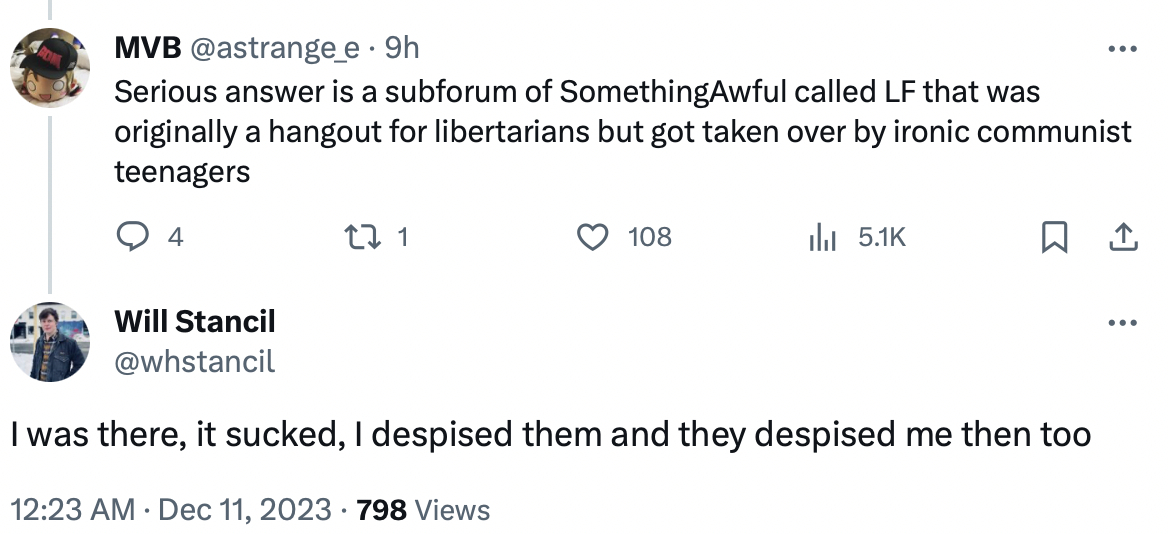Like MVB's tweet with the heart icon
1168x534 pixels.
pyautogui.click(x=594, y=237)
